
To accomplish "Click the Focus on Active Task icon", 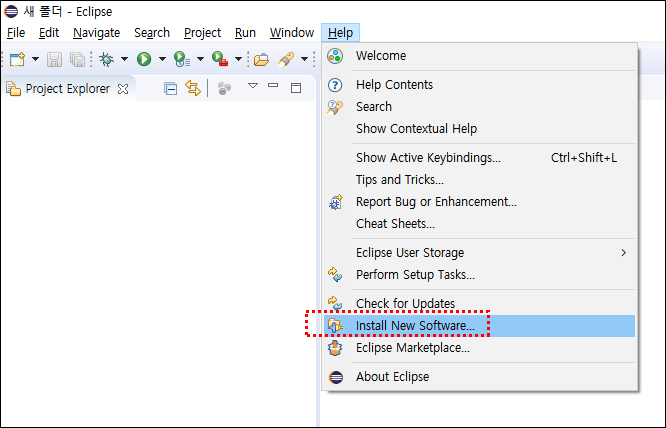I will [224, 88].
